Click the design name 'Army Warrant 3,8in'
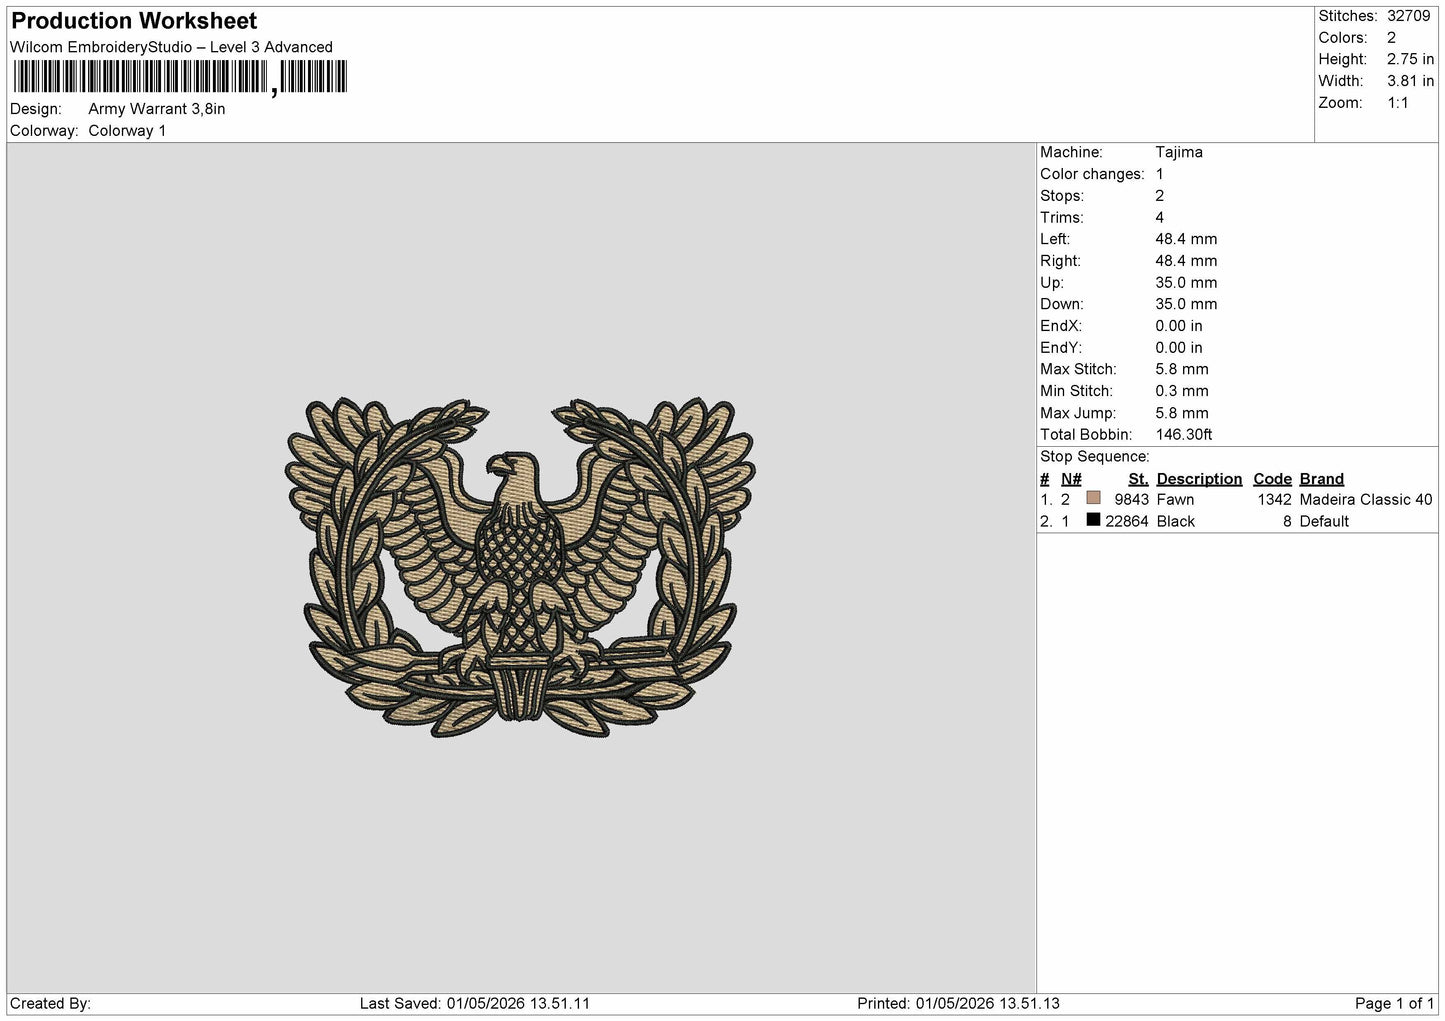Screen dimensions: 1445x1021 (x=157, y=109)
